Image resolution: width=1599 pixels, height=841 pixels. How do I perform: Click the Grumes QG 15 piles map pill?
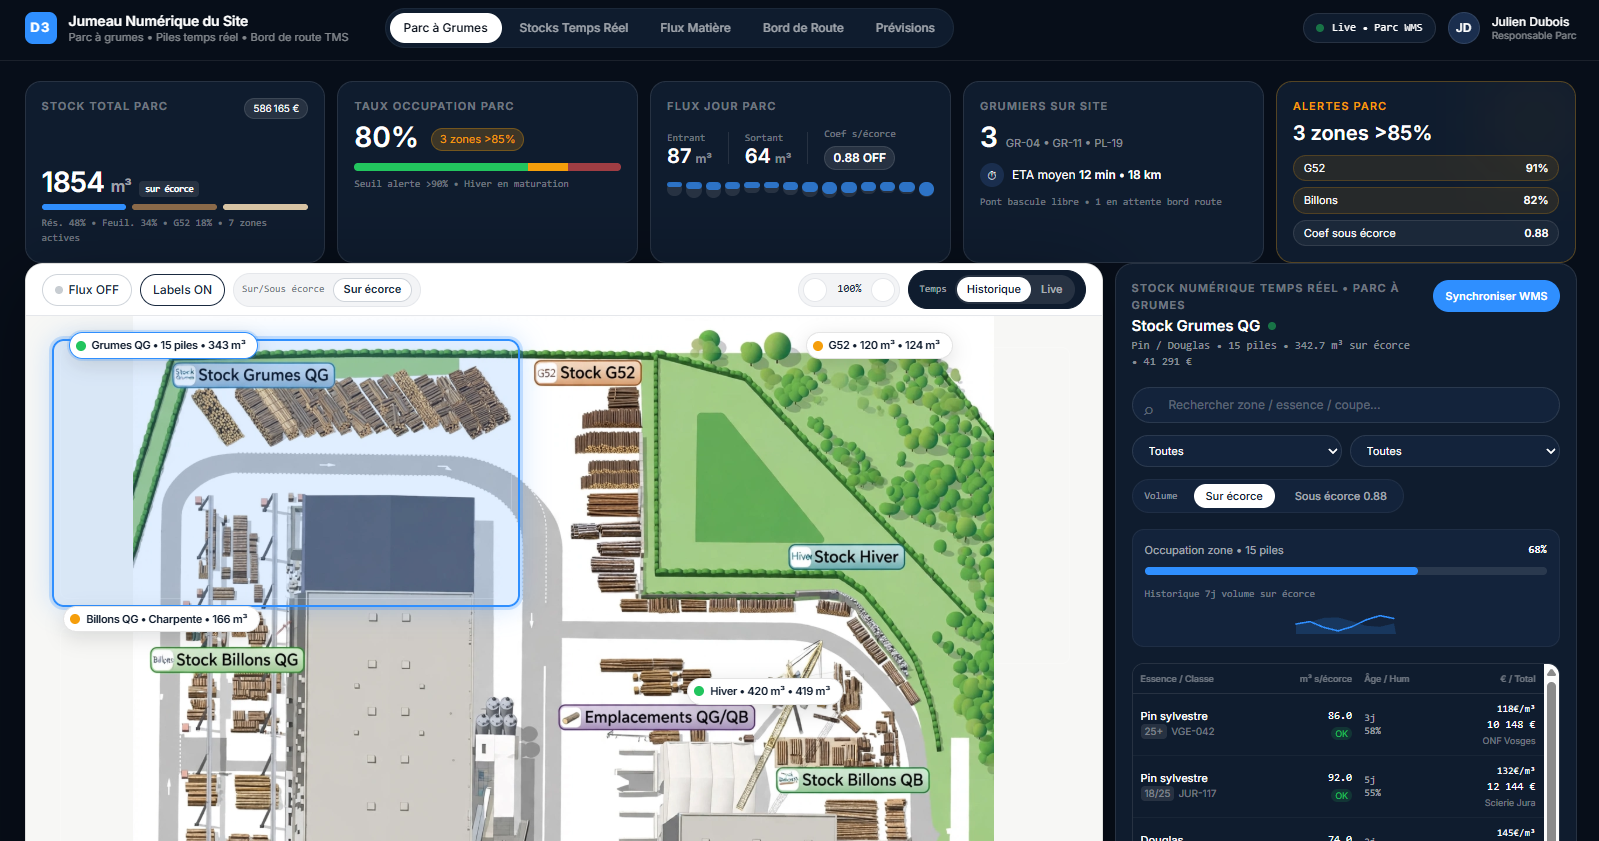[x=163, y=345]
